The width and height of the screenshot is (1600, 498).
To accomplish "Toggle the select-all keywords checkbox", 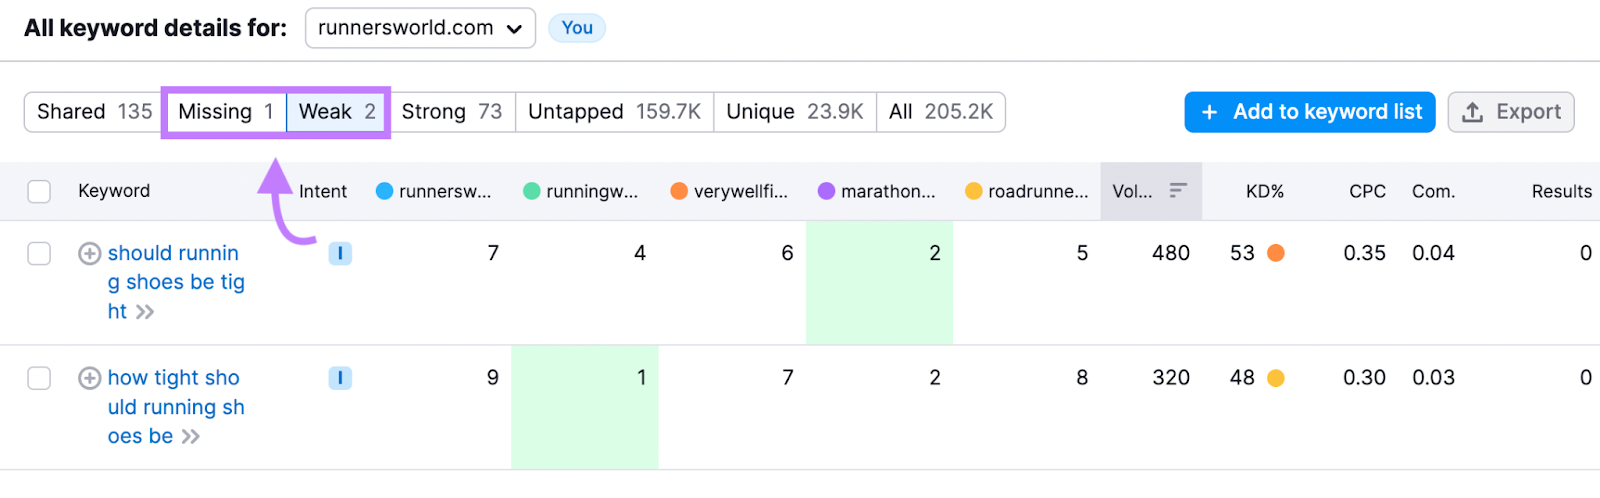I will (39, 191).
